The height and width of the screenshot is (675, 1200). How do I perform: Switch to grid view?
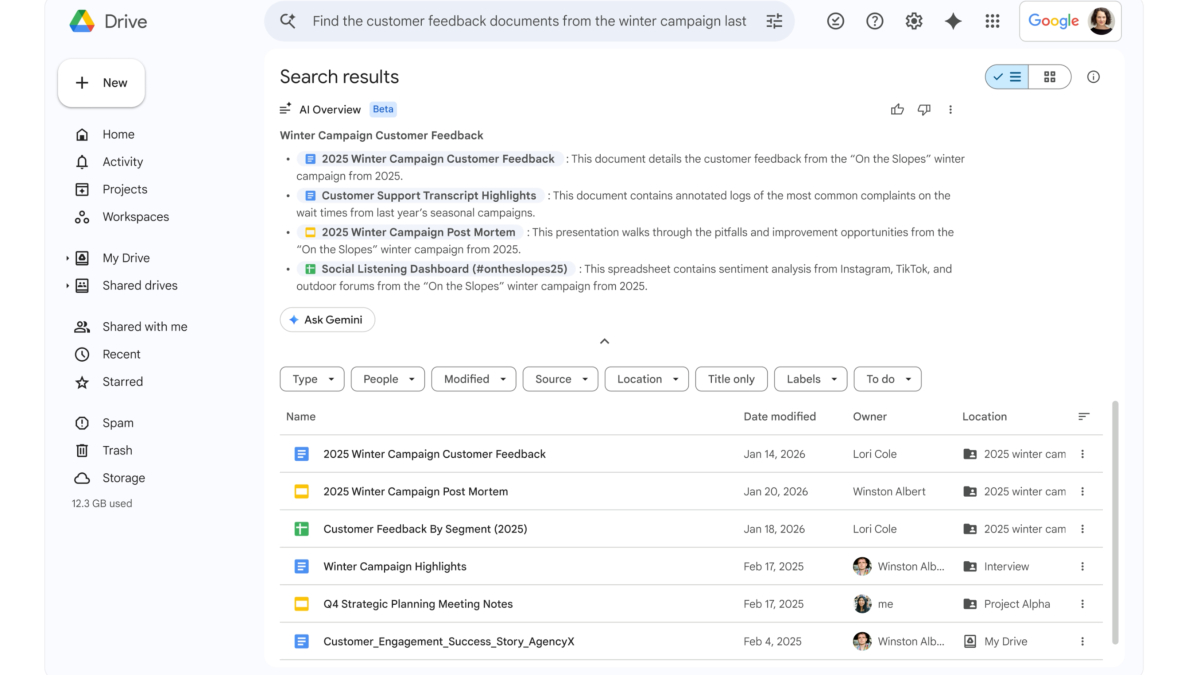1048,76
